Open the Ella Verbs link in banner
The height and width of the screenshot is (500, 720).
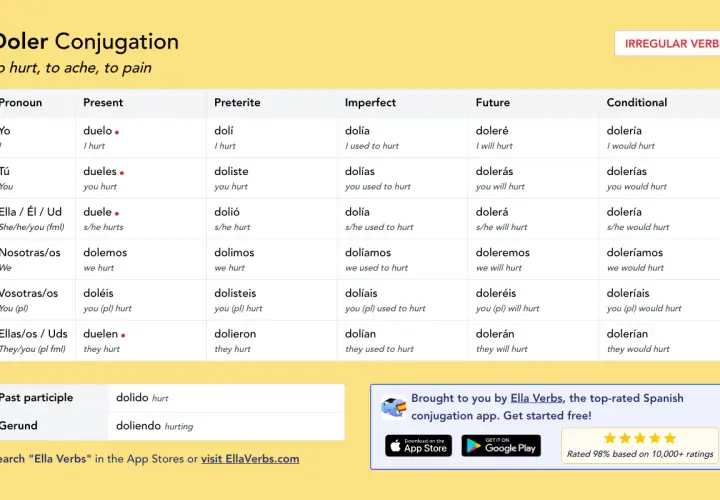536,398
